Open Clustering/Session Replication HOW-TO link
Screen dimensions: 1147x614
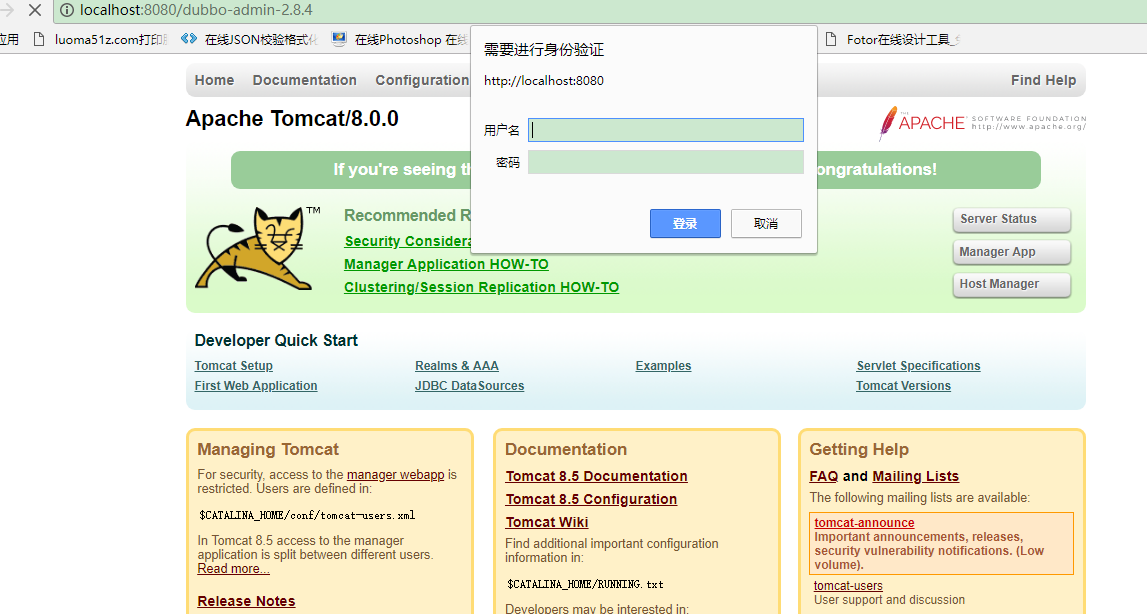(481, 288)
